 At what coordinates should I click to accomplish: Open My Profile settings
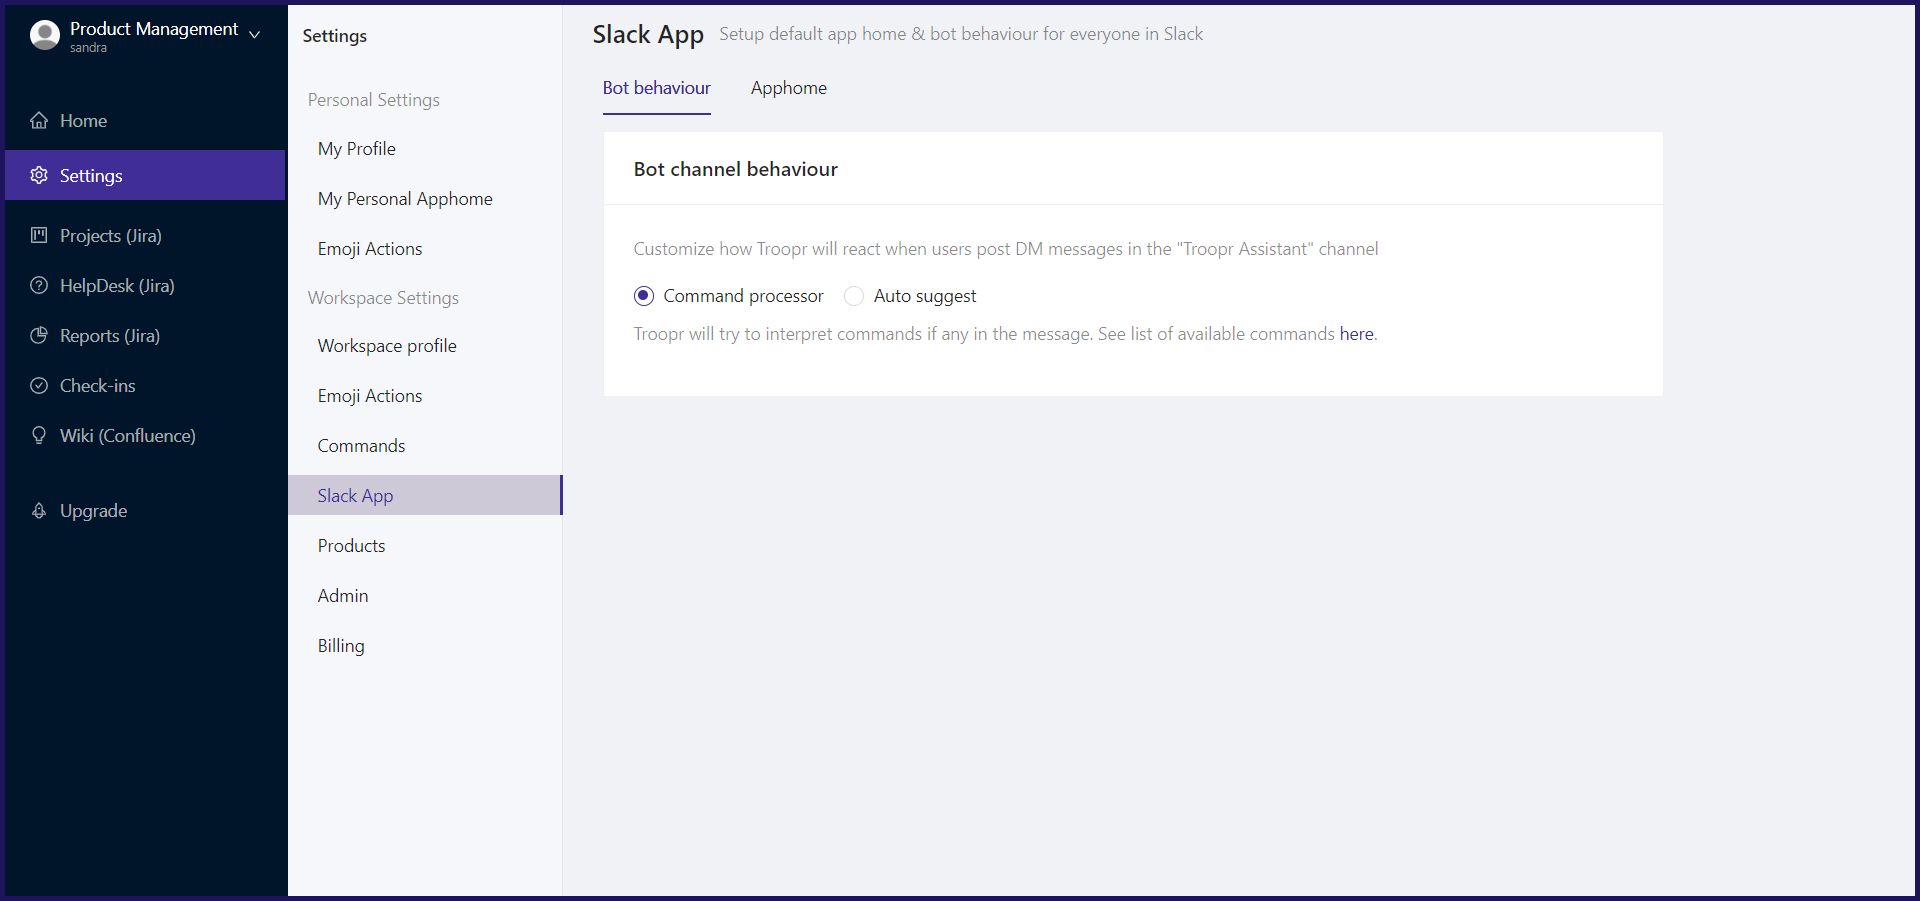point(356,149)
